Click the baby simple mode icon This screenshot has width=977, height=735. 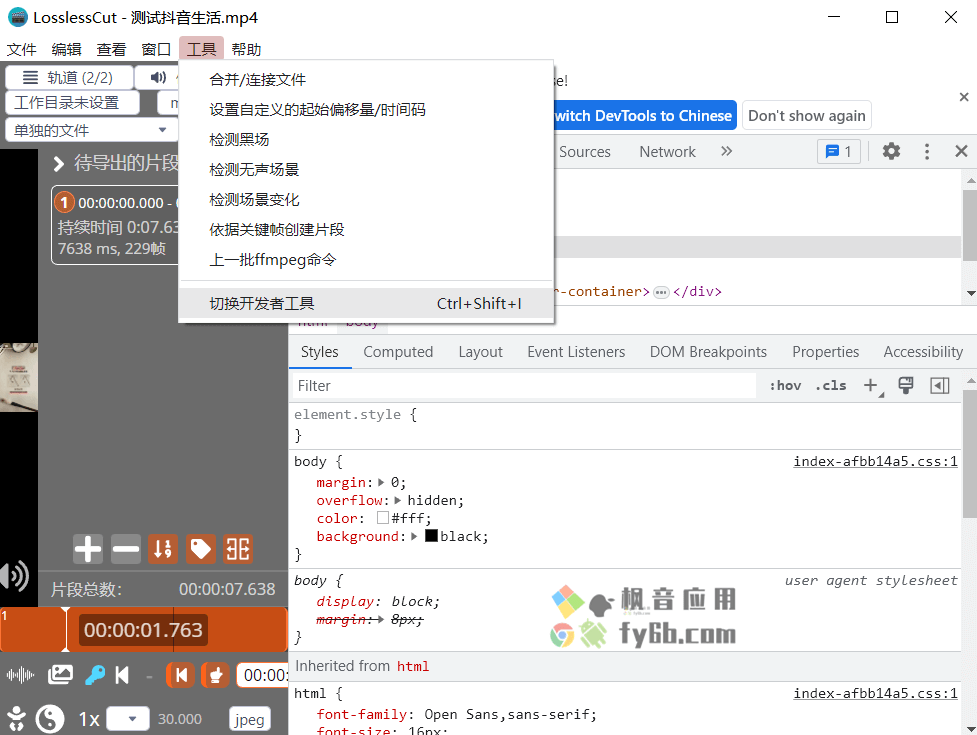pos(16,719)
